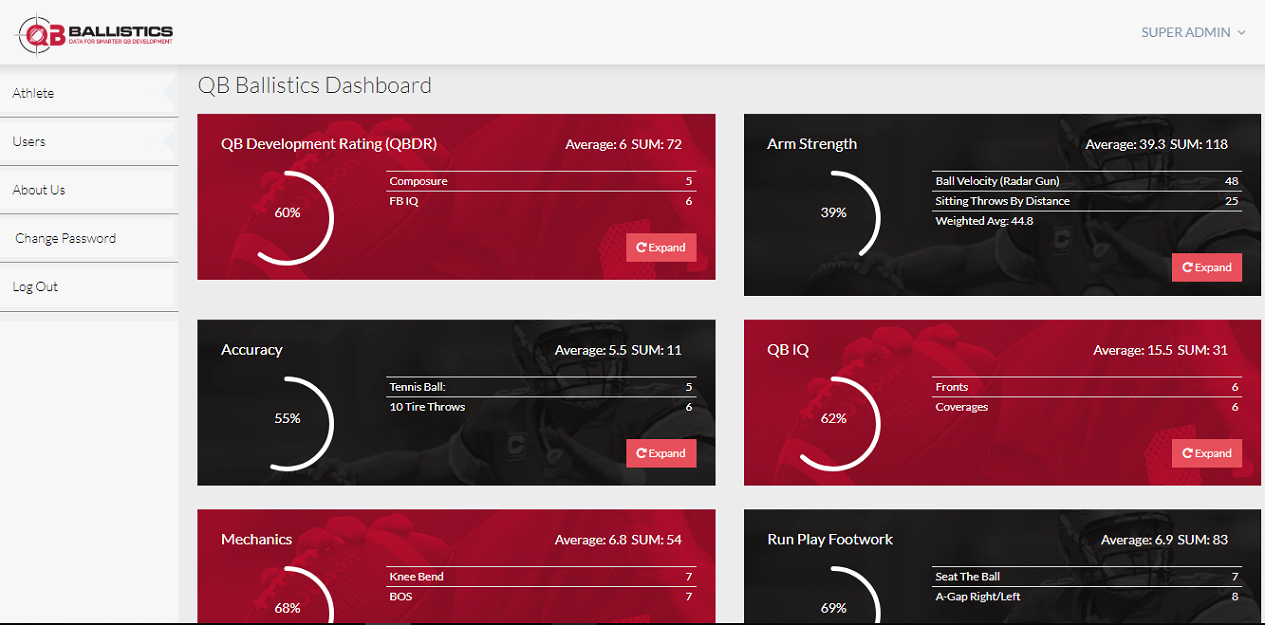Expand the QB Development Rating card
Image resolution: width=1265 pixels, height=625 pixels.
[661, 247]
